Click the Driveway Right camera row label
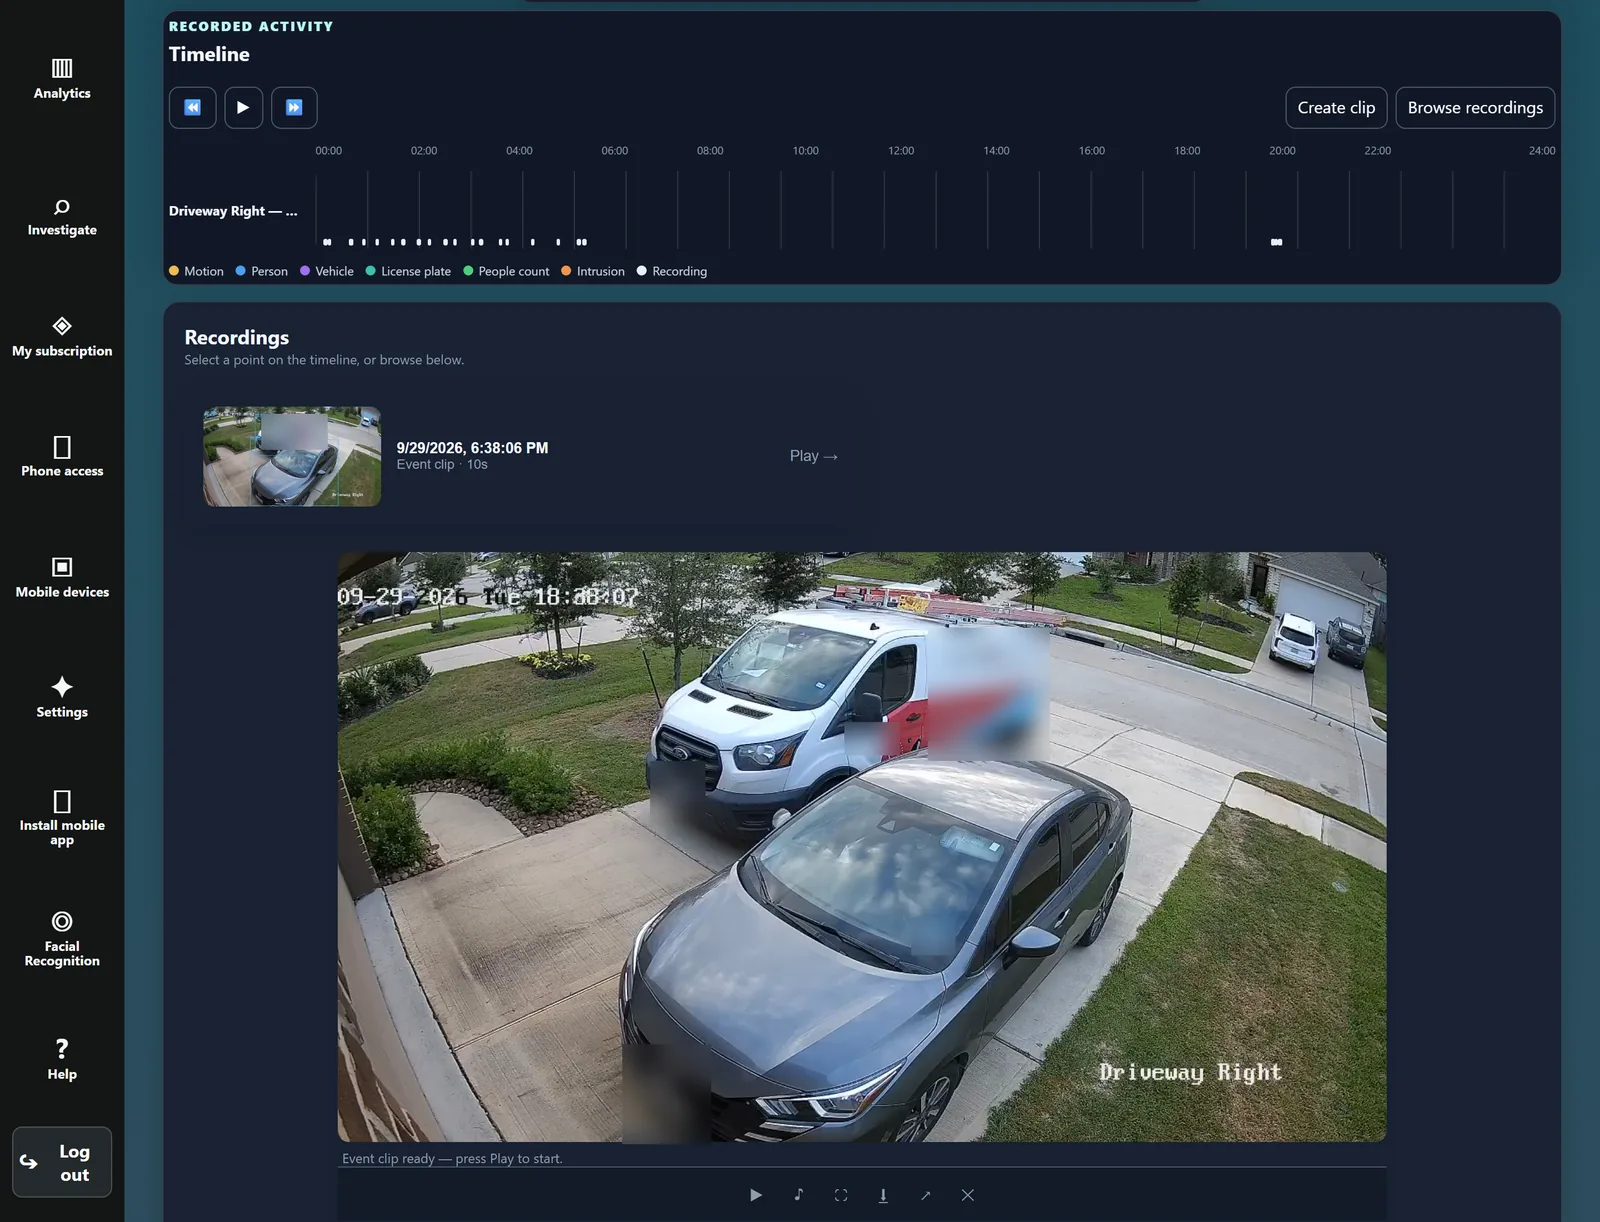The height and width of the screenshot is (1222, 1600). coord(233,211)
